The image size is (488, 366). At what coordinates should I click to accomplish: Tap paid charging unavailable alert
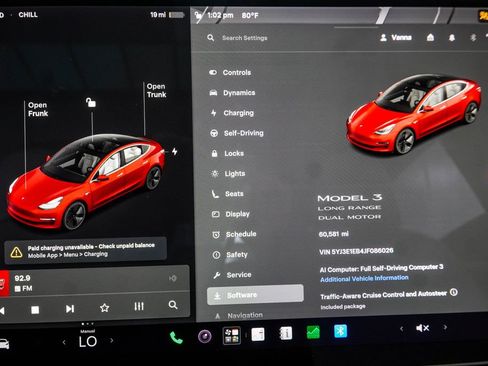click(86, 250)
